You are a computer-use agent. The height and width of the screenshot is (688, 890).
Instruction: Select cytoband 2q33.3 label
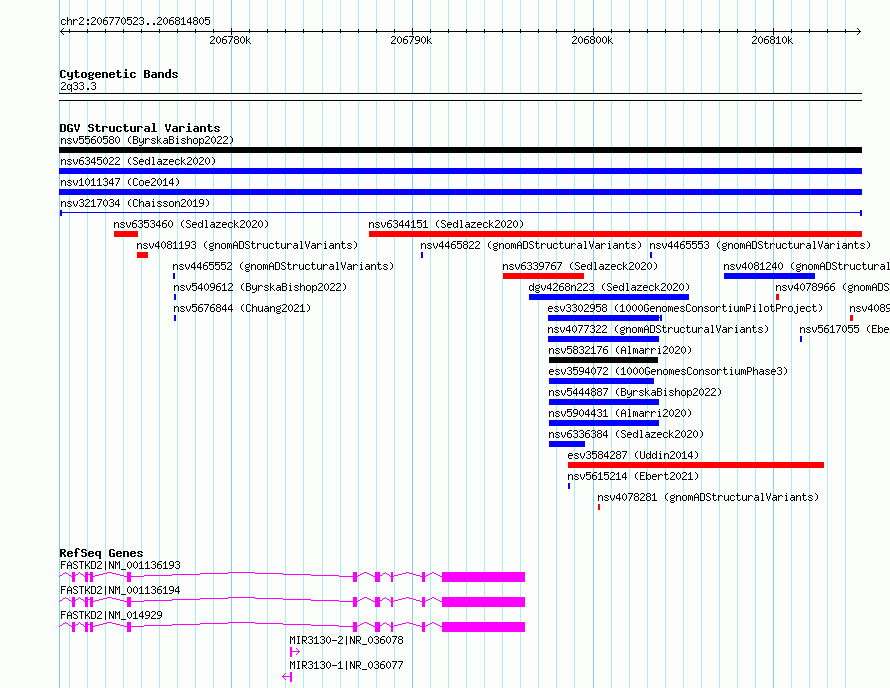[x=78, y=86]
